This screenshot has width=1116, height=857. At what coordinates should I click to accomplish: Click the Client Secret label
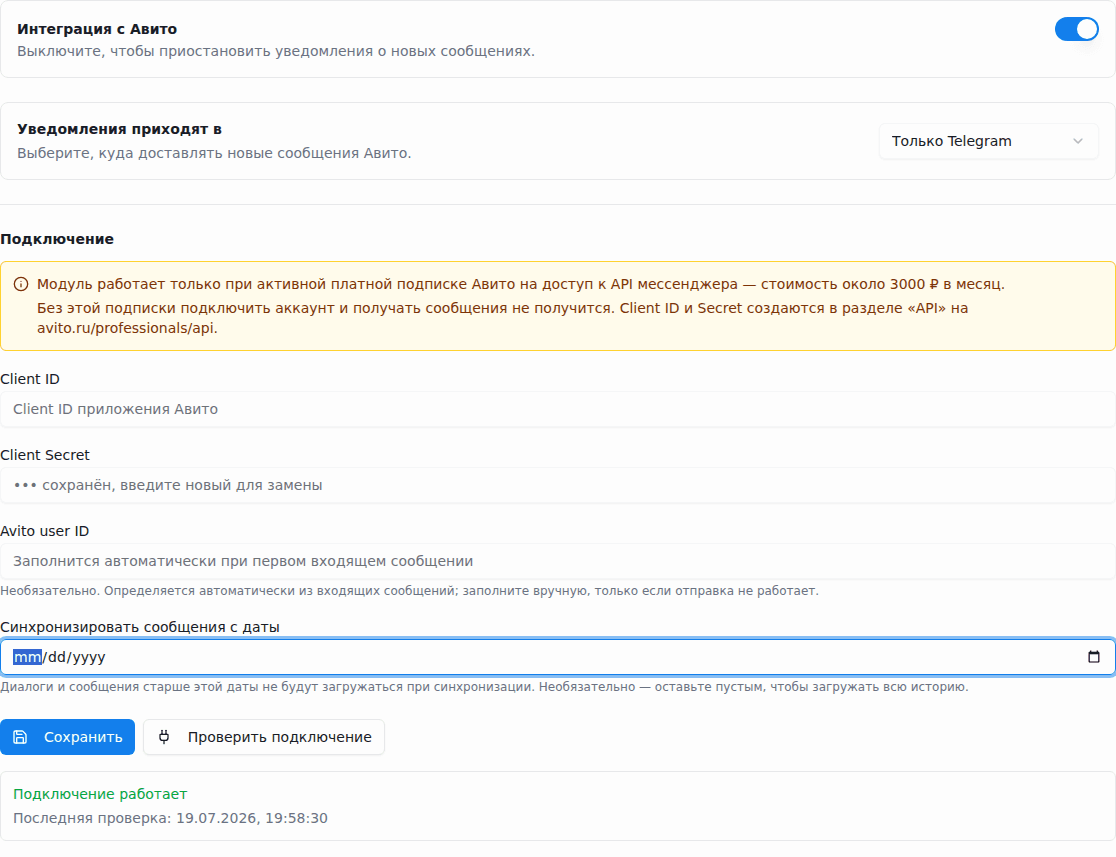[x=45, y=455]
